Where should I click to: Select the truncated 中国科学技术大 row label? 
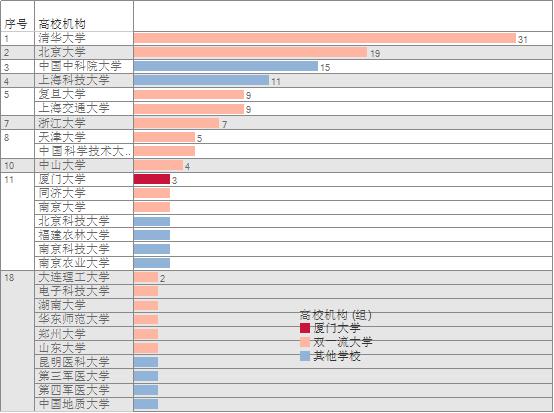pyautogui.click(x=84, y=151)
